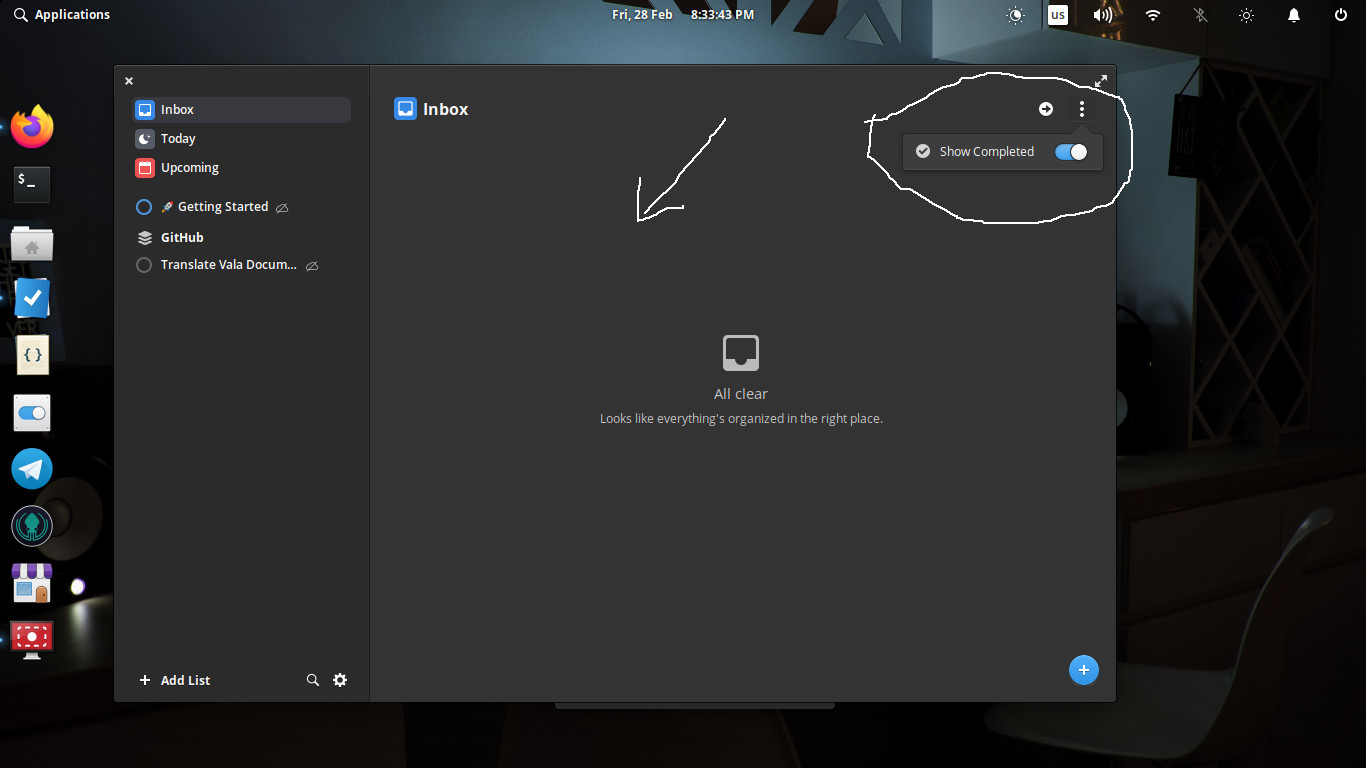The image size is (1366, 768).
Task: Click the window expand arrows icon
Action: click(1101, 81)
